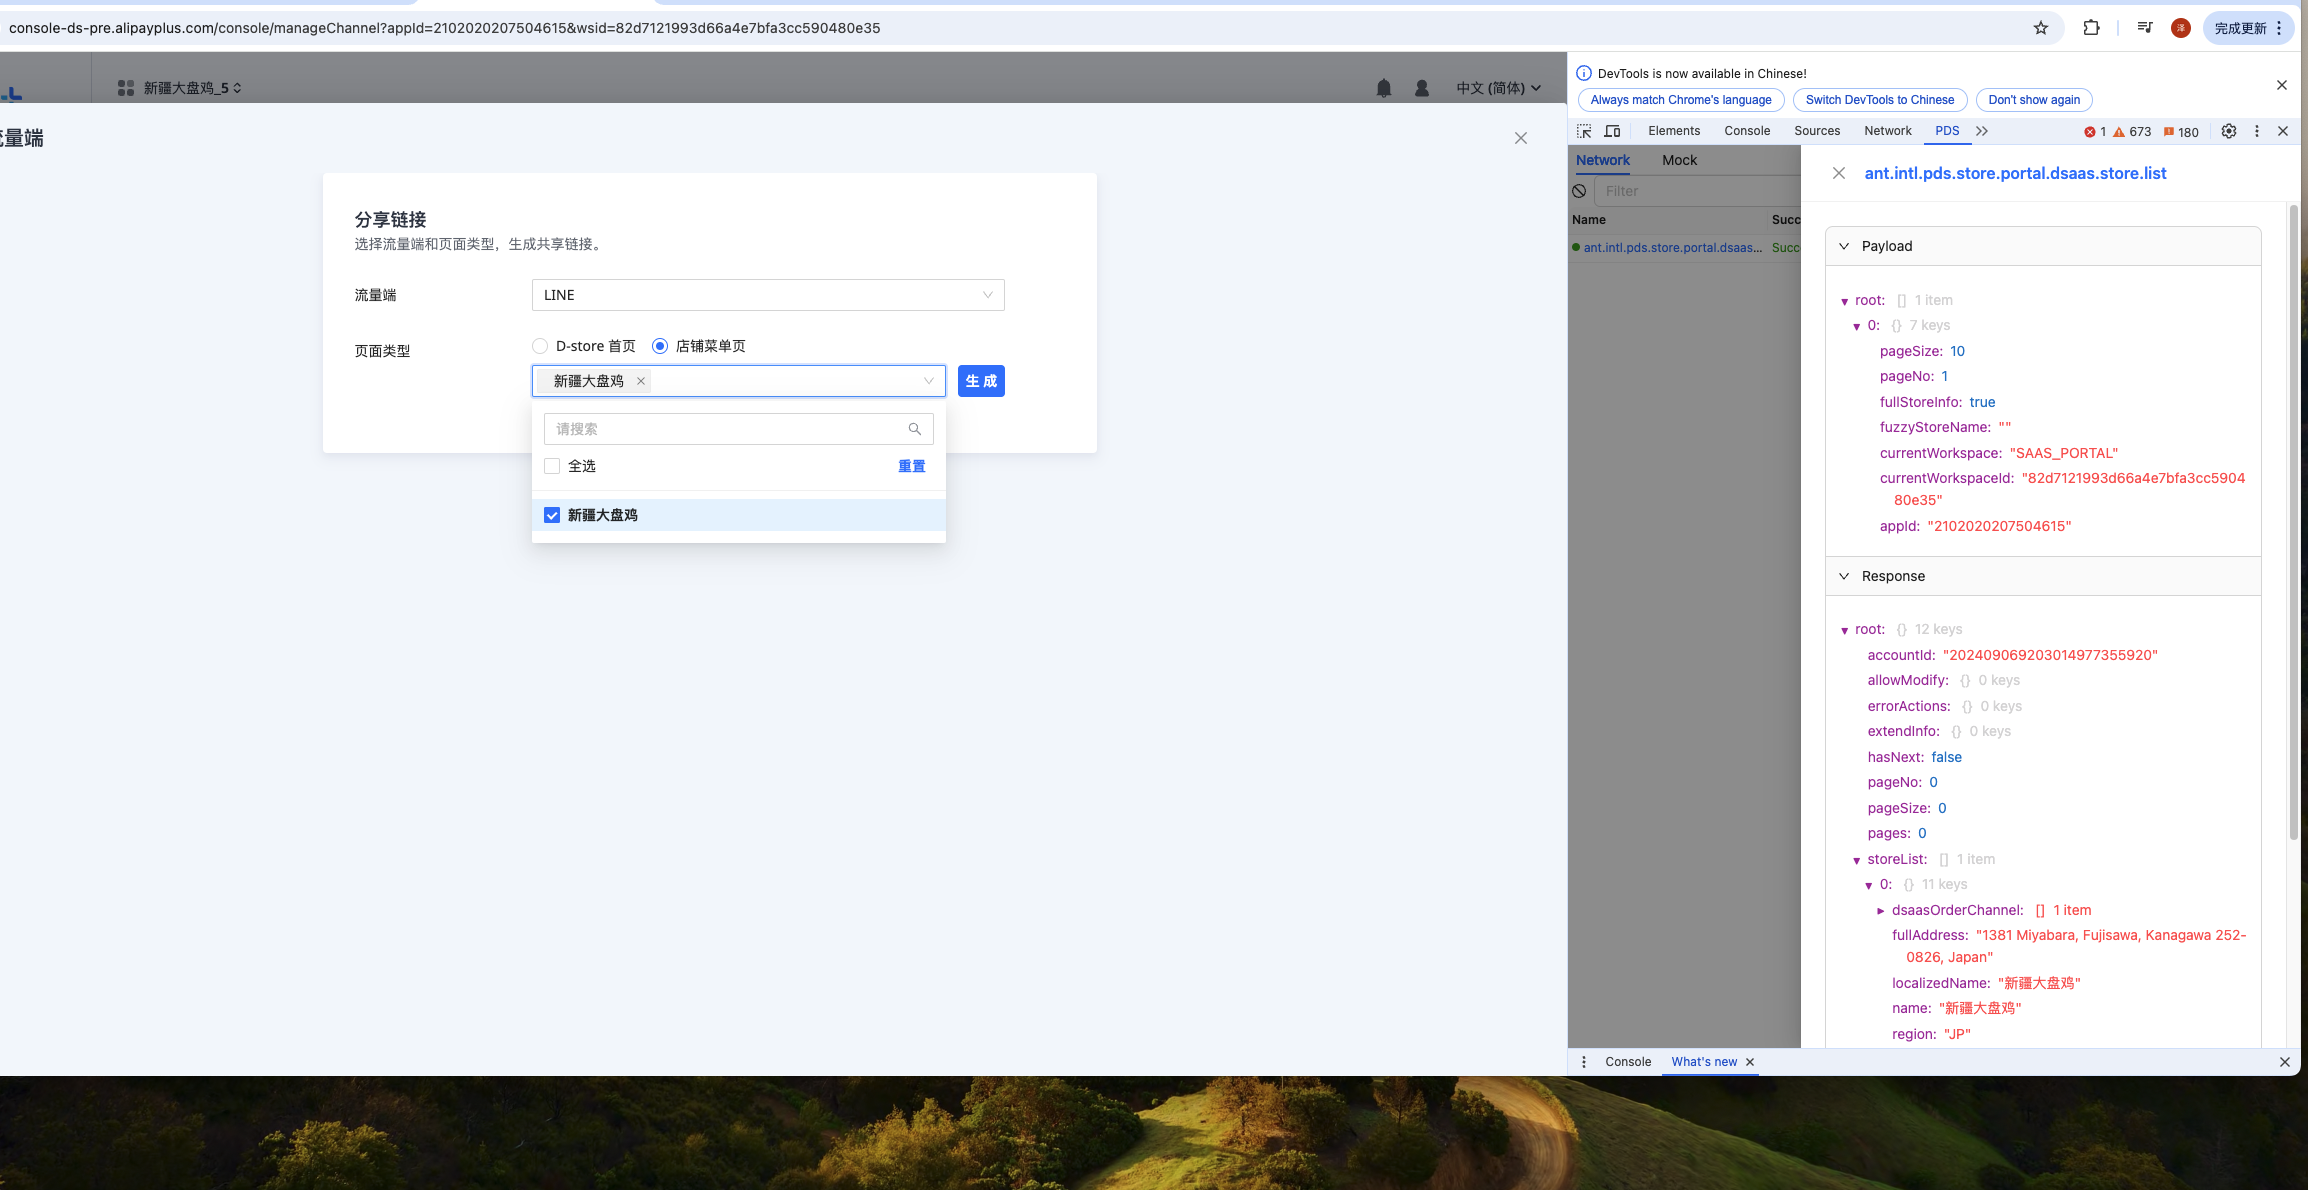The width and height of the screenshot is (2308, 1190).
Task: Expand the dsaasOrderChannel tree node
Action: [1881, 910]
